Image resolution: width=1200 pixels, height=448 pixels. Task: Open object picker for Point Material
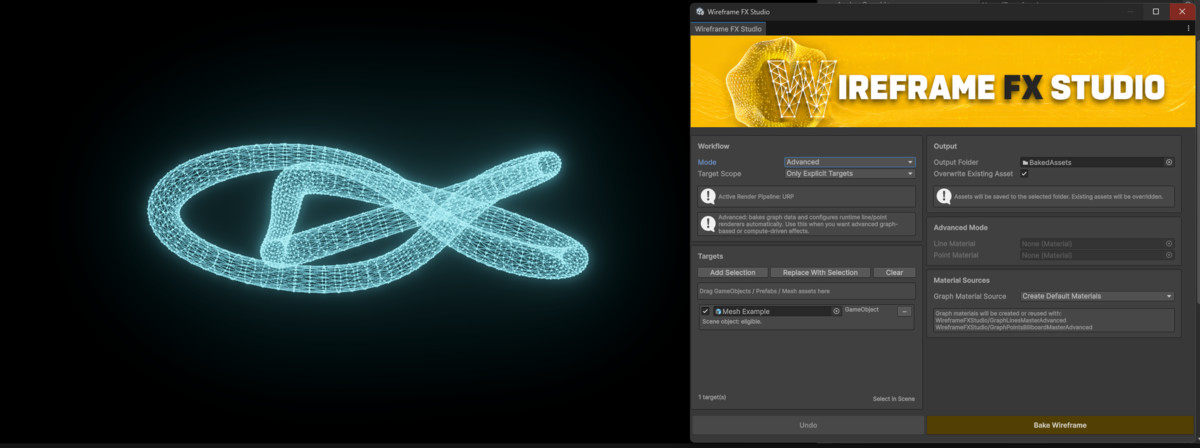1169,255
